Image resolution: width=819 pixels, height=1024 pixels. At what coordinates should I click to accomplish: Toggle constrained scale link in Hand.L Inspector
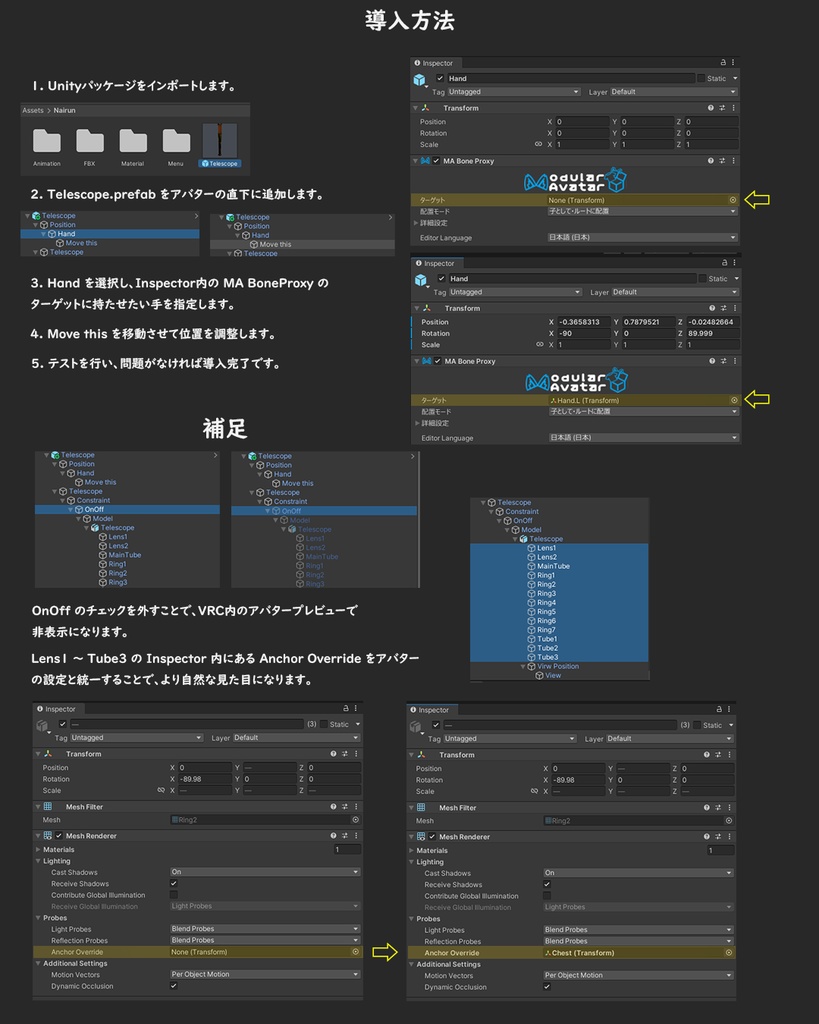click(x=539, y=344)
